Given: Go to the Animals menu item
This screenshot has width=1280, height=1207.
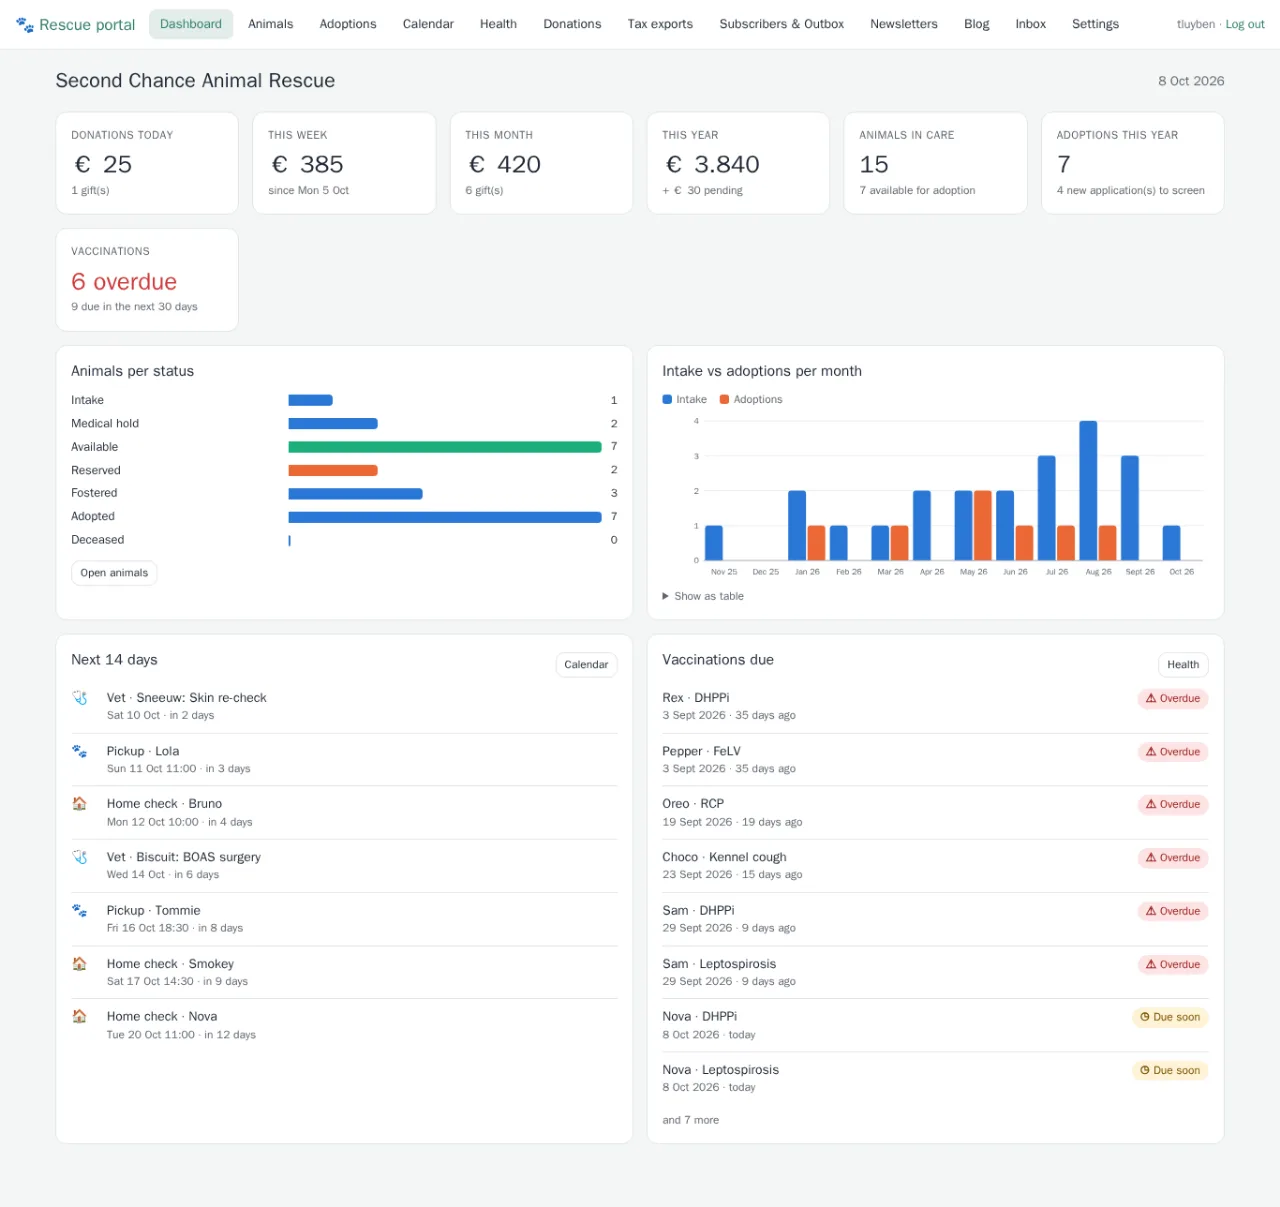Looking at the screenshot, I should pyautogui.click(x=271, y=24).
